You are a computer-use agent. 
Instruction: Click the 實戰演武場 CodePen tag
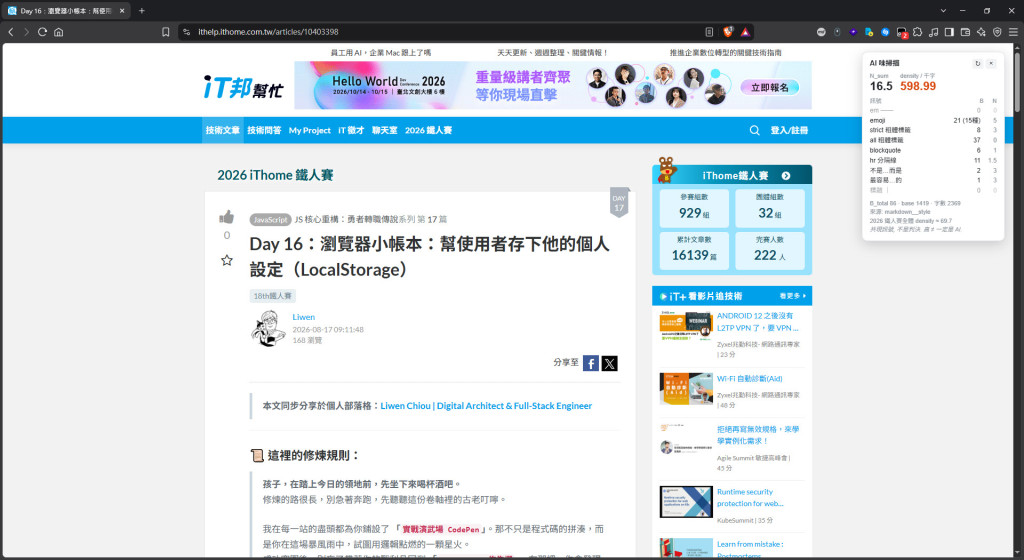(441, 529)
